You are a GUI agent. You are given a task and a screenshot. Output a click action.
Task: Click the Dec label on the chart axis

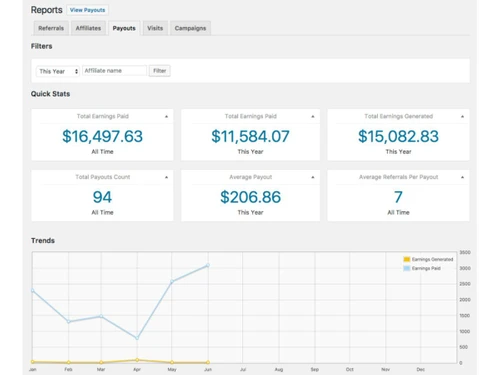[421, 369]
